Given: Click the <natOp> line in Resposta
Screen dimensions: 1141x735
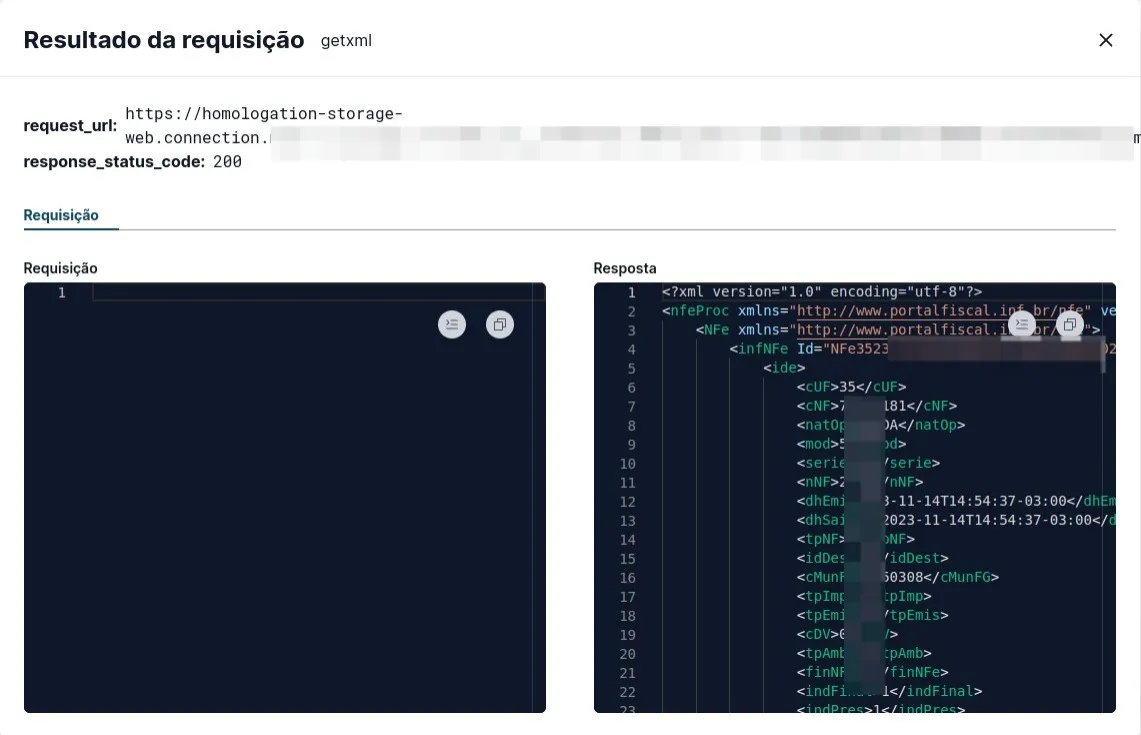Looking at the screenshot, I should 880,425.
